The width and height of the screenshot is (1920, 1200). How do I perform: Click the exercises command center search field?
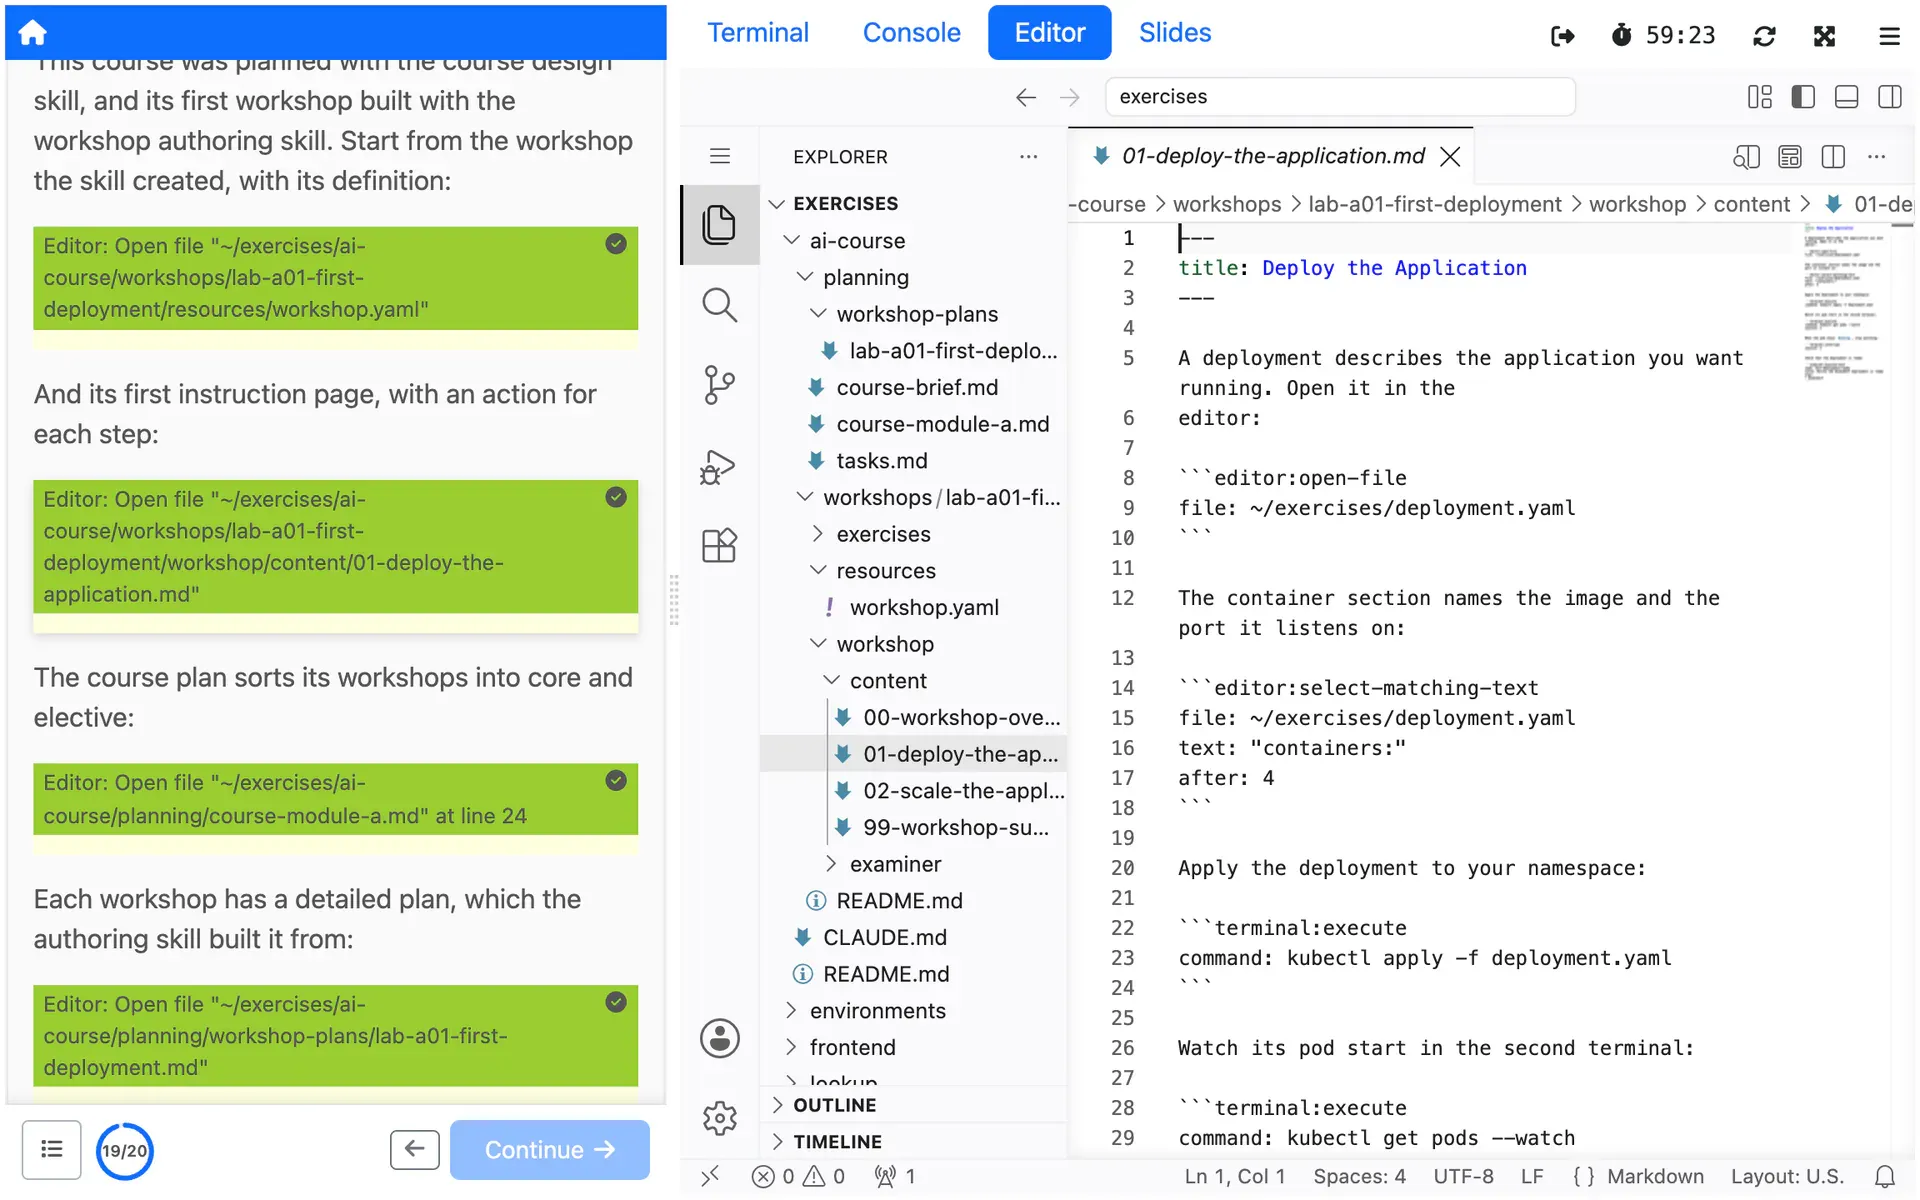pyautogui.click(x=1340, y=97)
